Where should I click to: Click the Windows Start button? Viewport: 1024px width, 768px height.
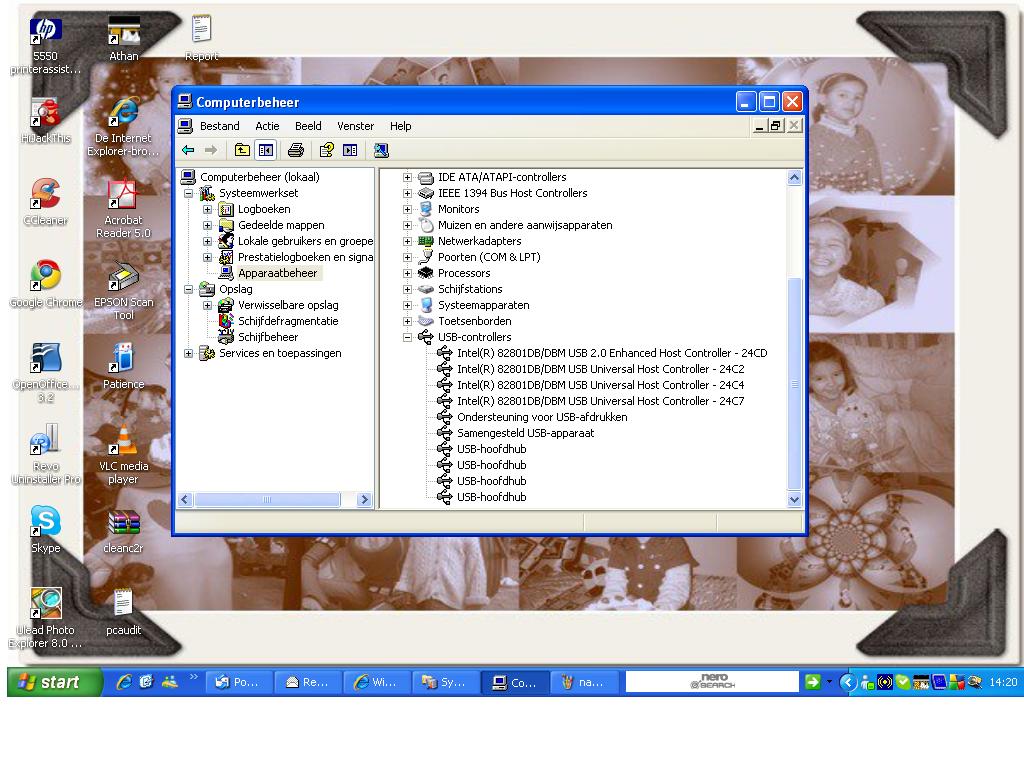[x=54, y=682]
